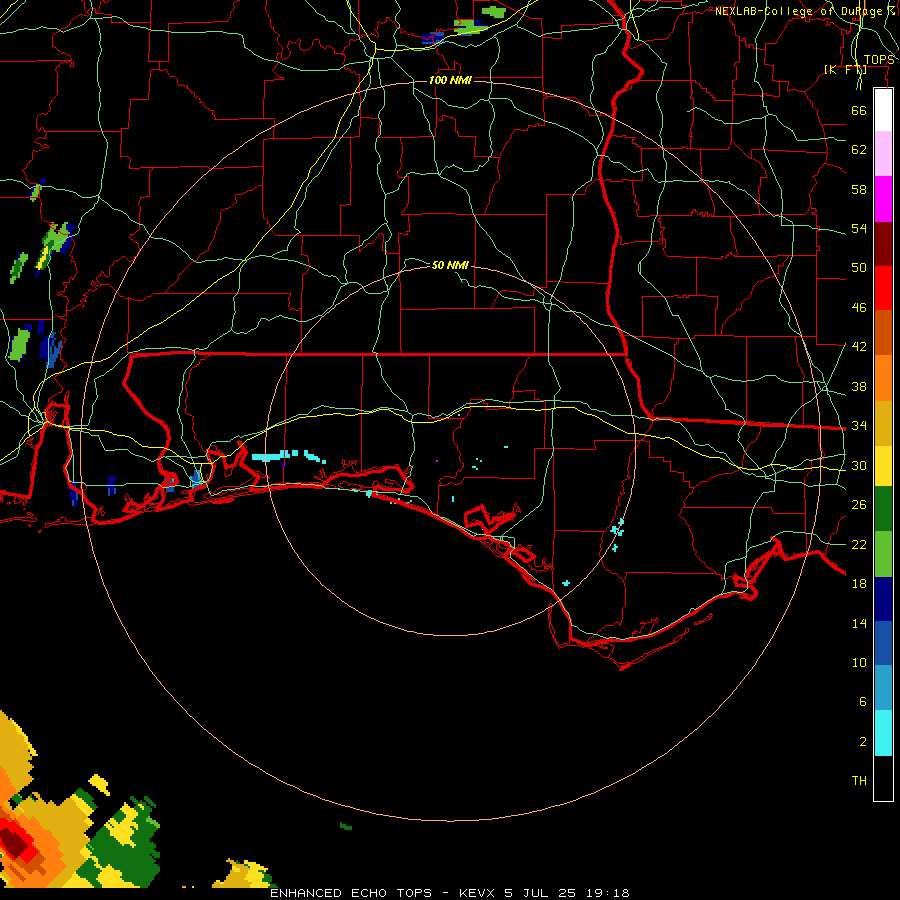Select the gold legend color band
Viewport: 900px width, 900px height.
883,423
